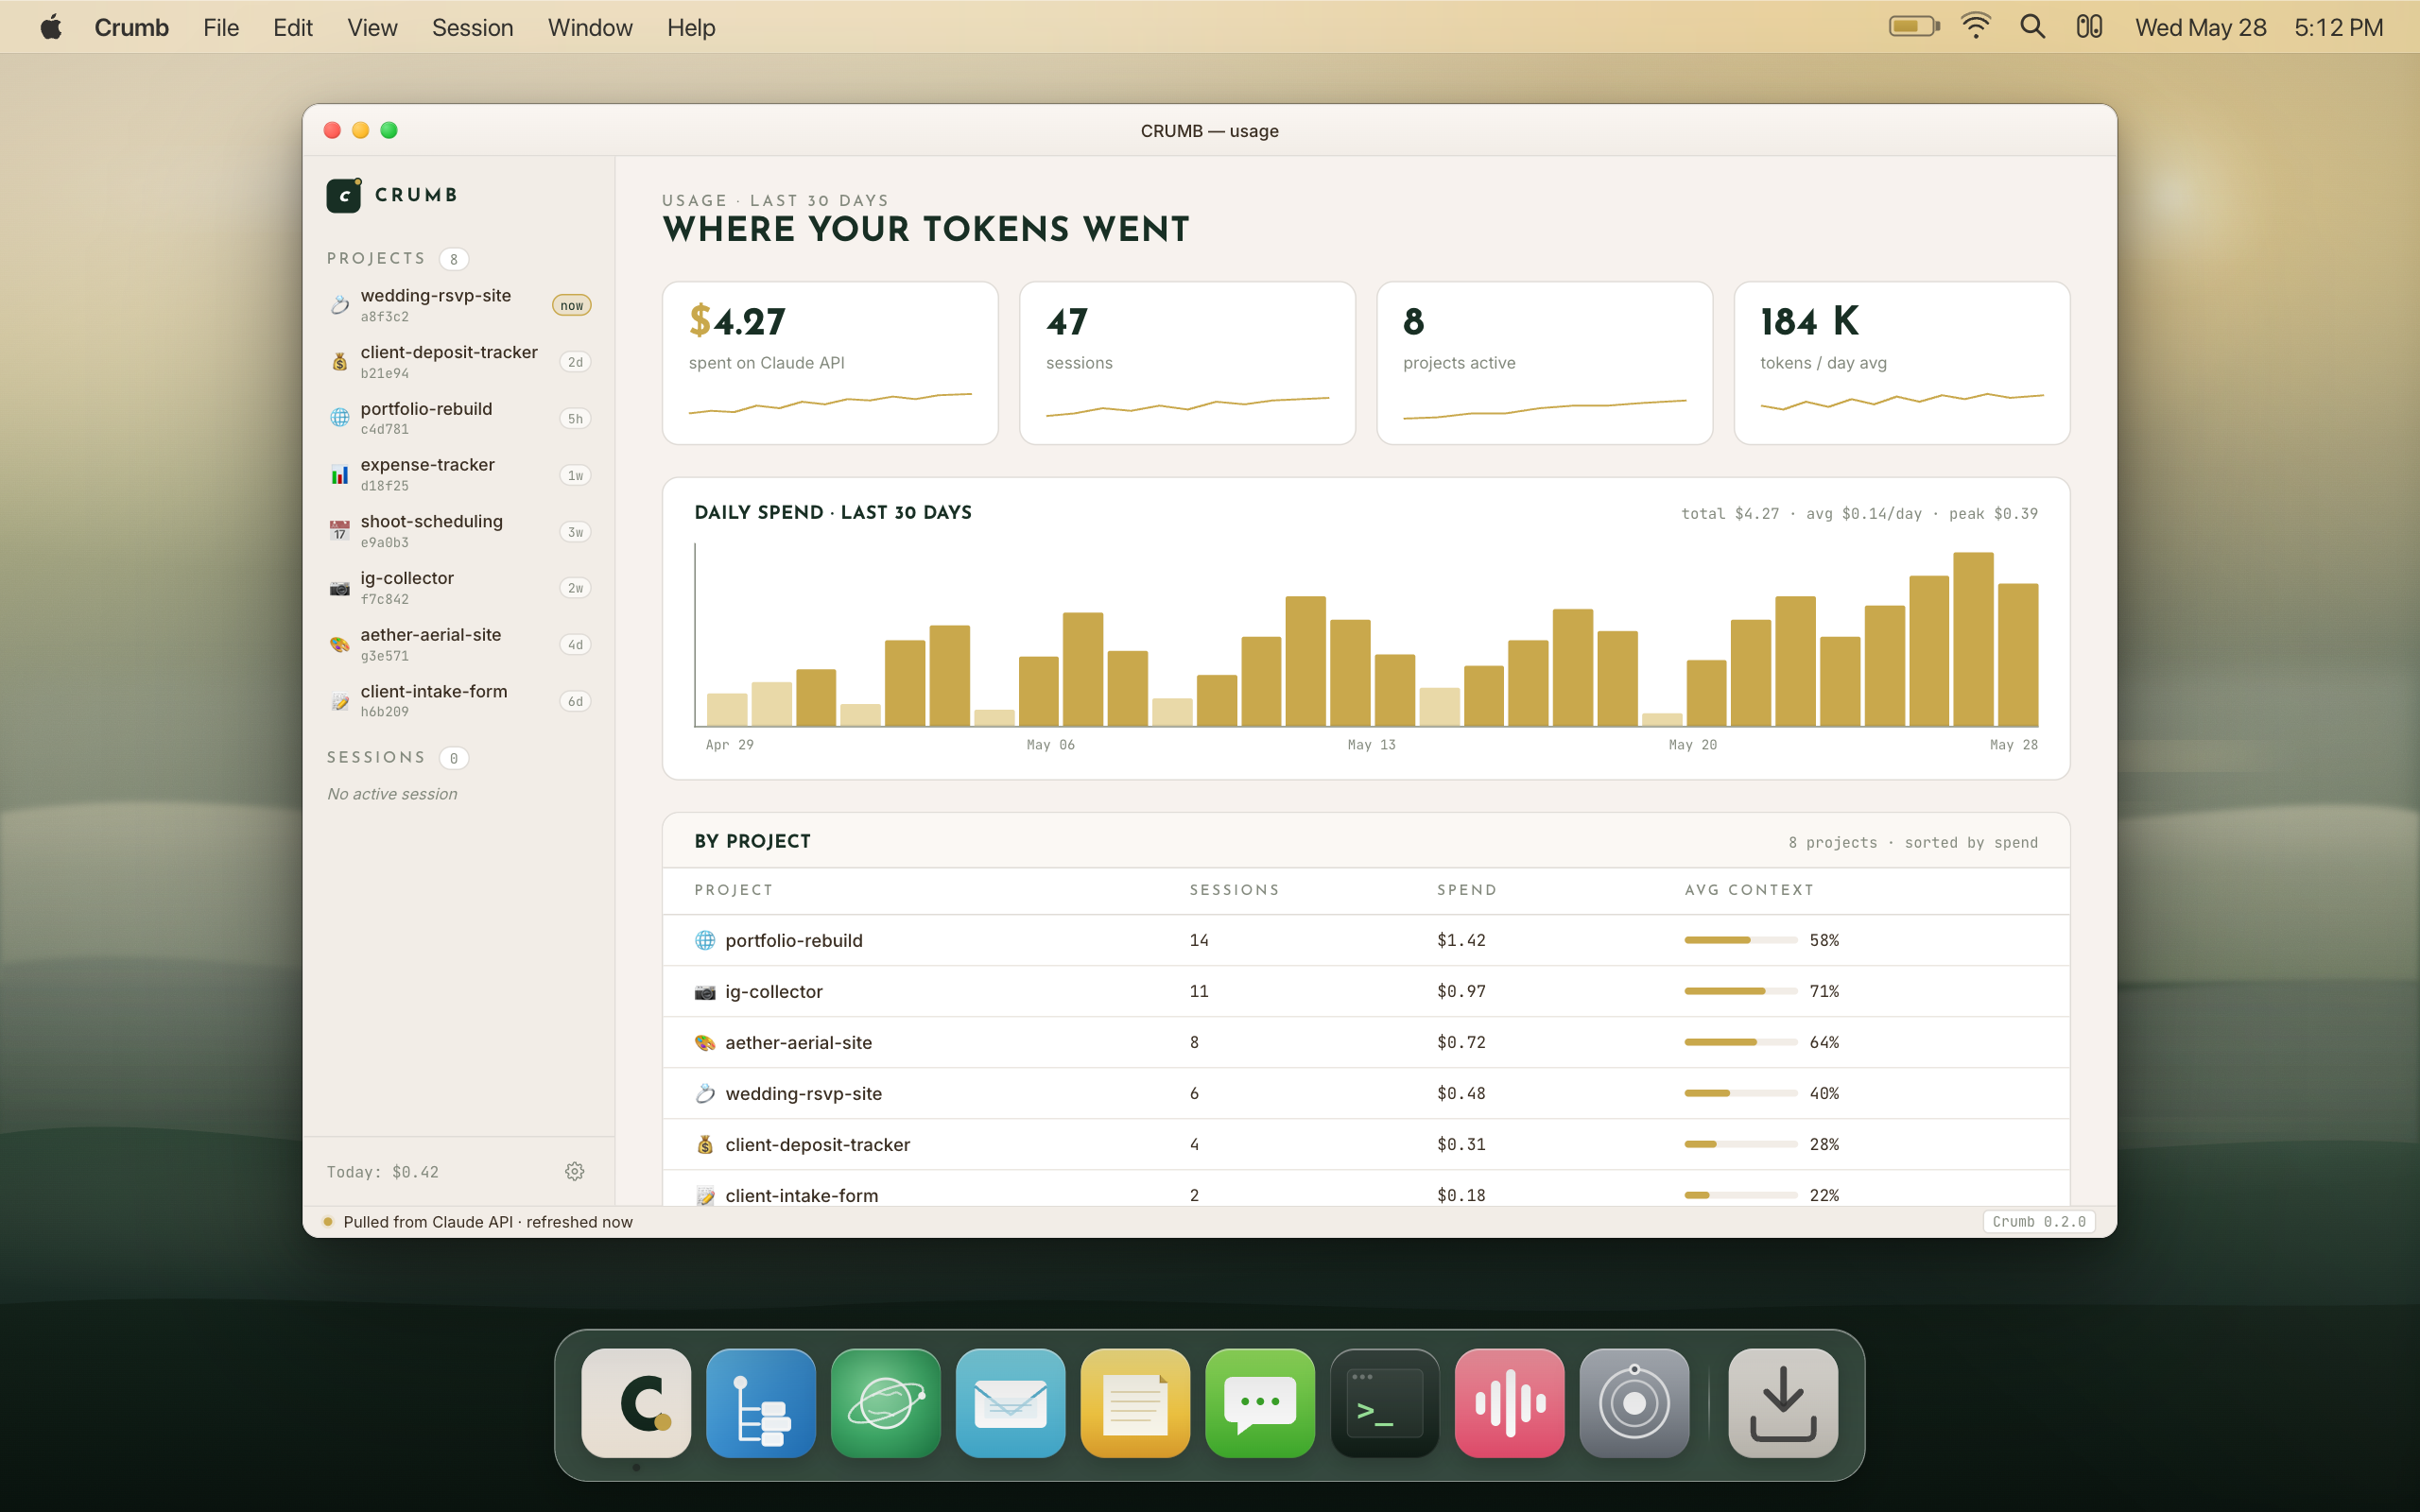This screenshot has height=1512, width=2420.
Task: Open the gray target-ring app in dock
Action: [x=1634, y=1402]
